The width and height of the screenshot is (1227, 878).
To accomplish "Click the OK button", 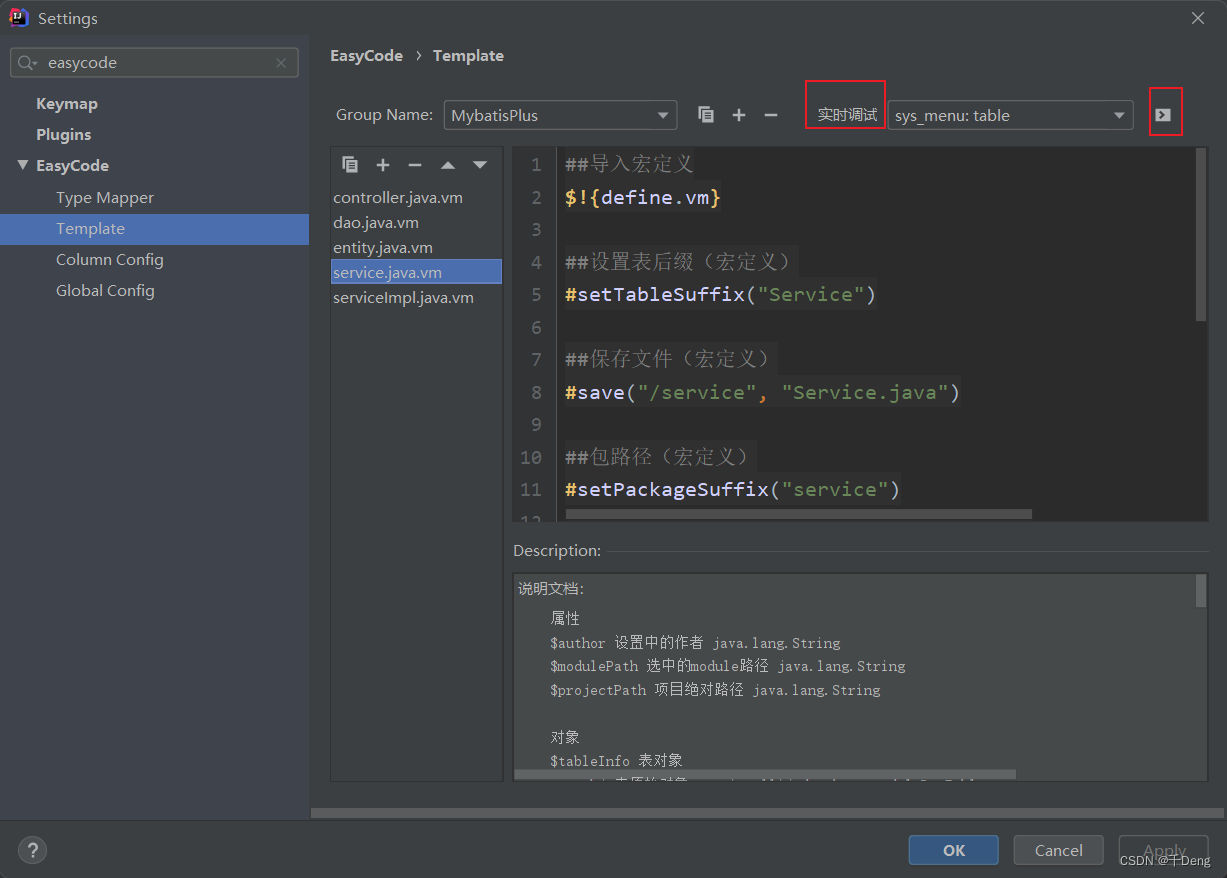I will click(x=954, y=850).
